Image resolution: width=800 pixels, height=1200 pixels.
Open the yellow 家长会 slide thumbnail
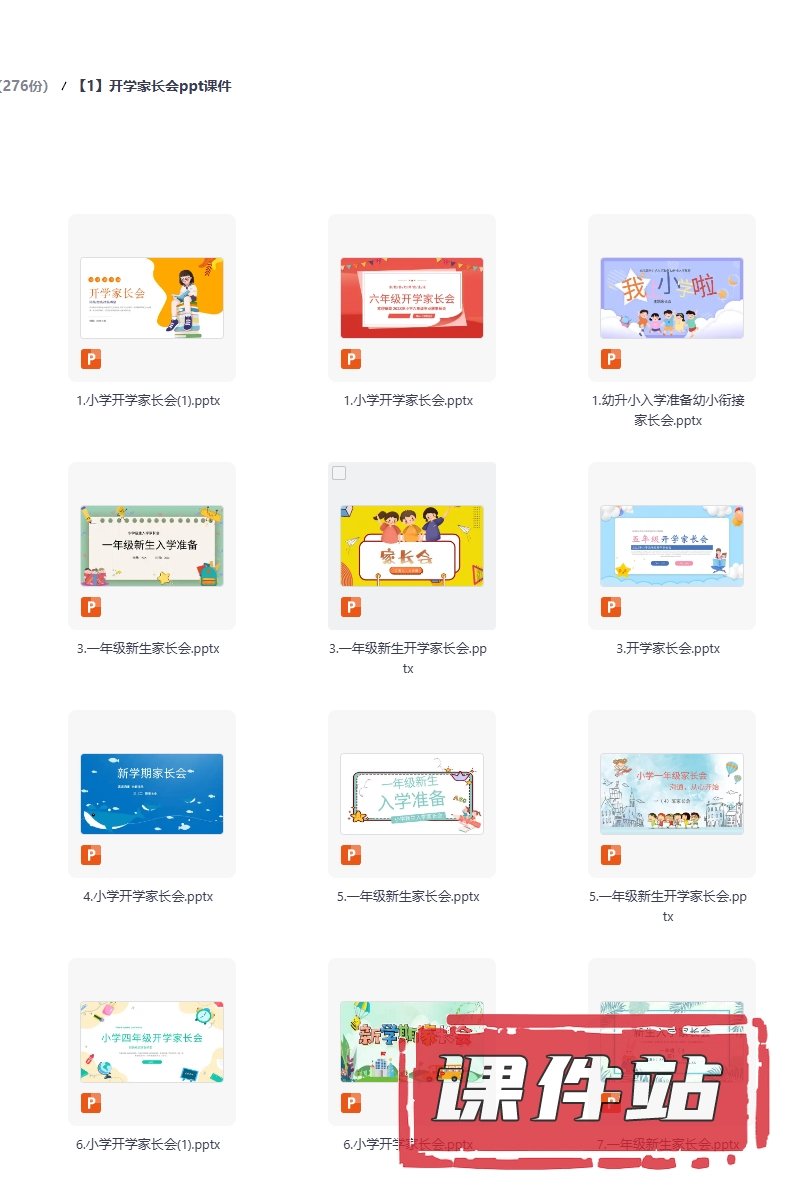pos(412,546)
